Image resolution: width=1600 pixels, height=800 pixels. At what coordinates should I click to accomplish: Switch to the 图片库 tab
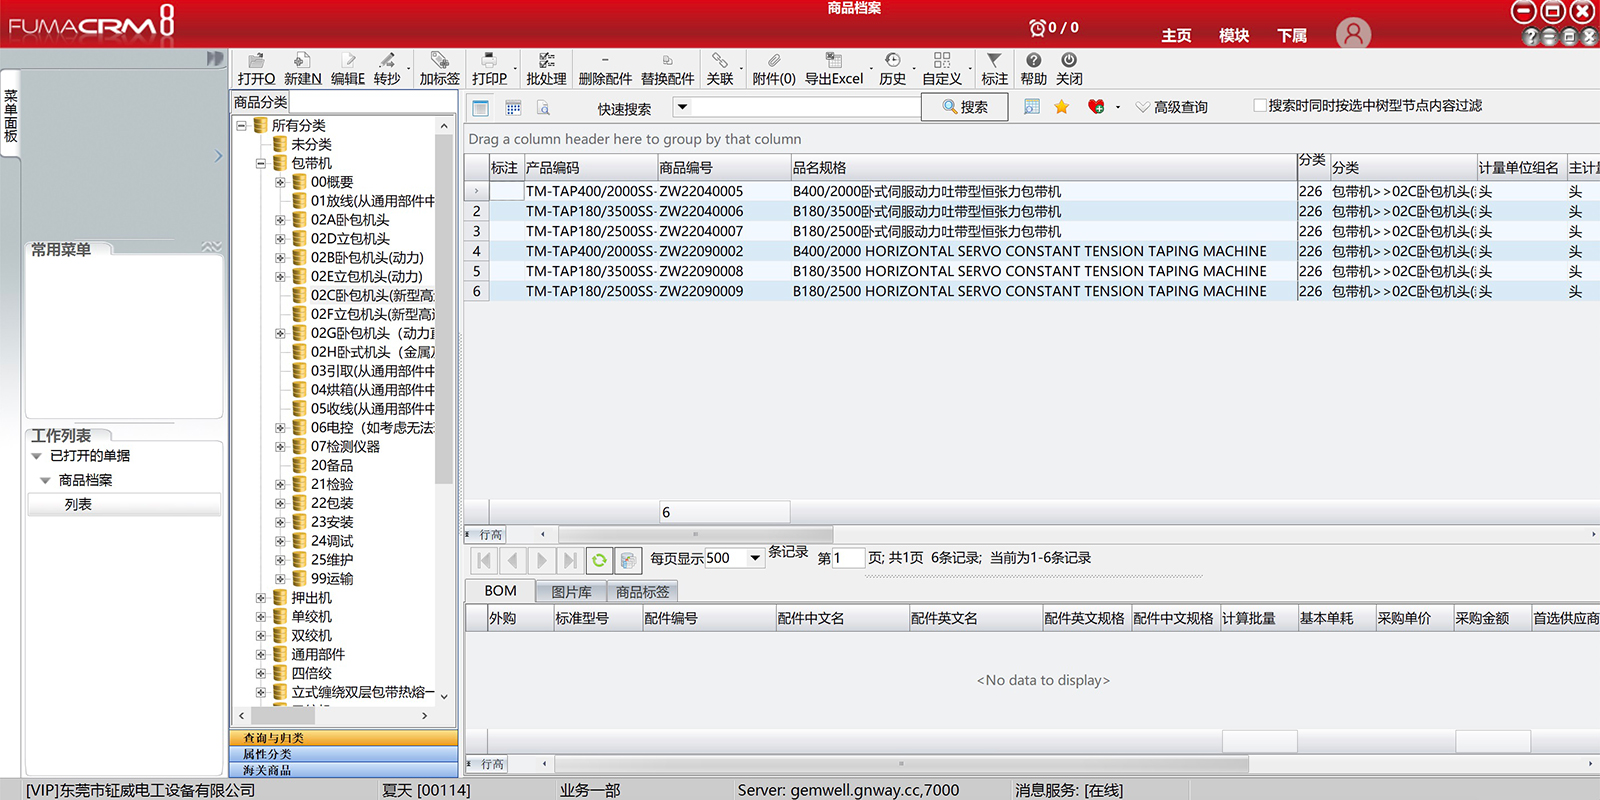point(571,592)
